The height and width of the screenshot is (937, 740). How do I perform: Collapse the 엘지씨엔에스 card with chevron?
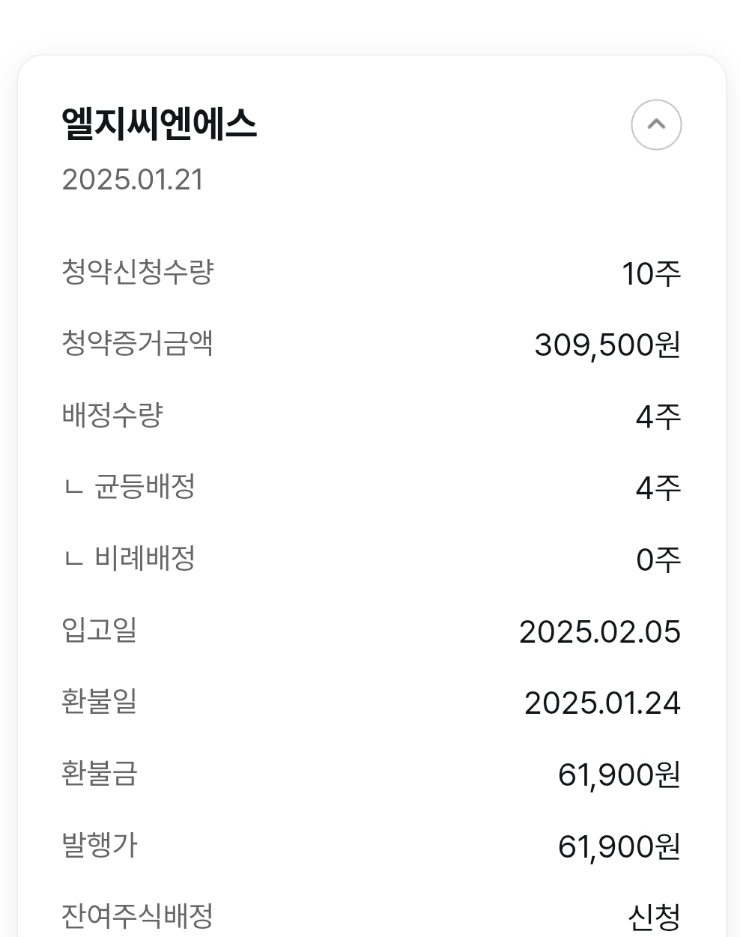coord(656,124)
